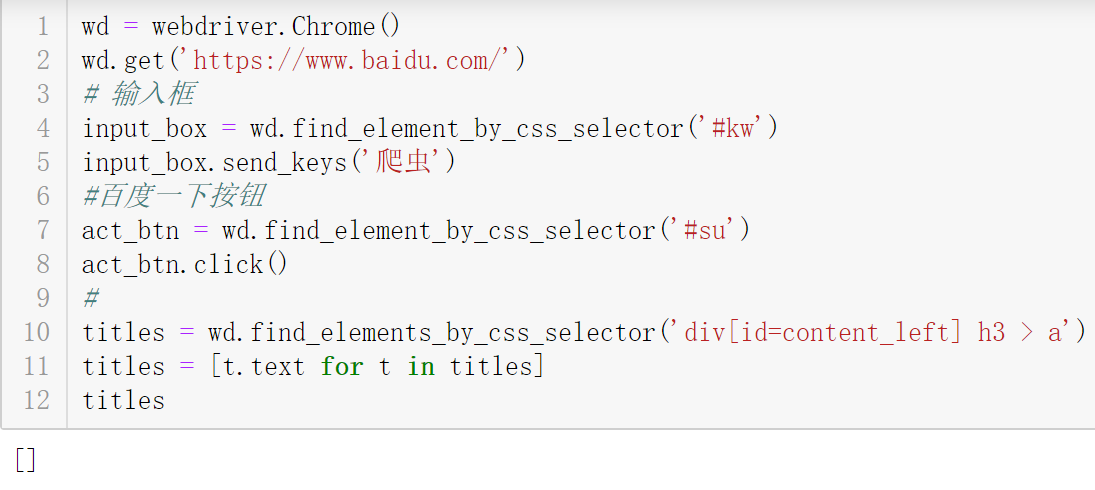
Task: Click line number 7 in the gutter
Action: point(43,230)
